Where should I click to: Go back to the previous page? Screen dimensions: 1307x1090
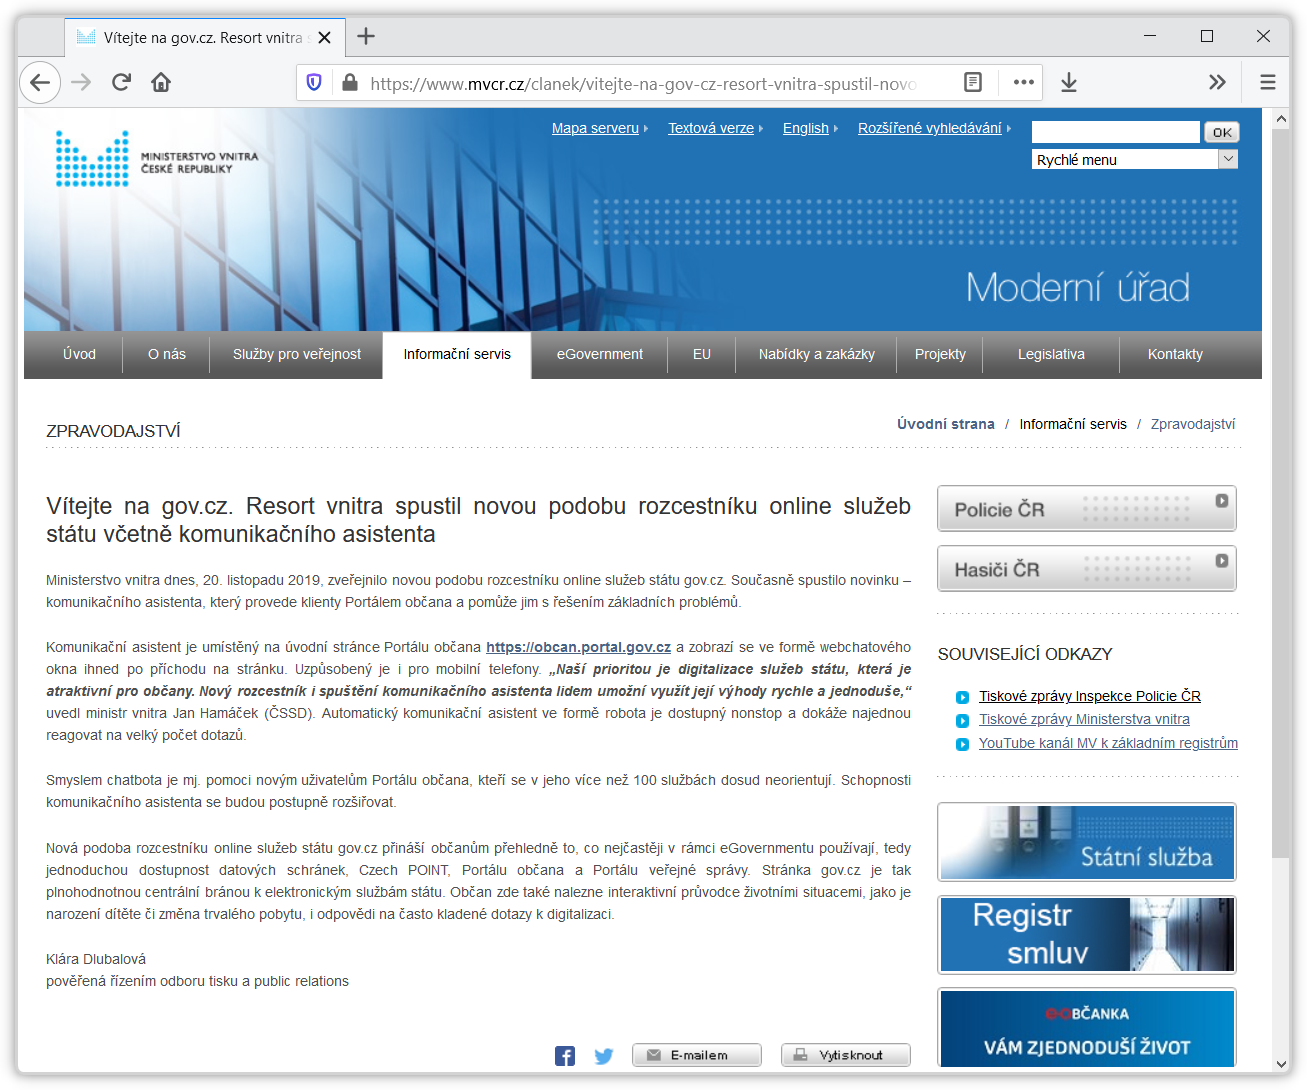(40, 82)
